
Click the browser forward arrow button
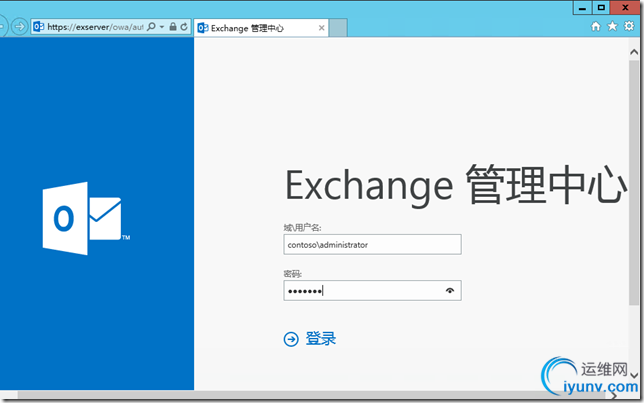(x=19, y=27)
